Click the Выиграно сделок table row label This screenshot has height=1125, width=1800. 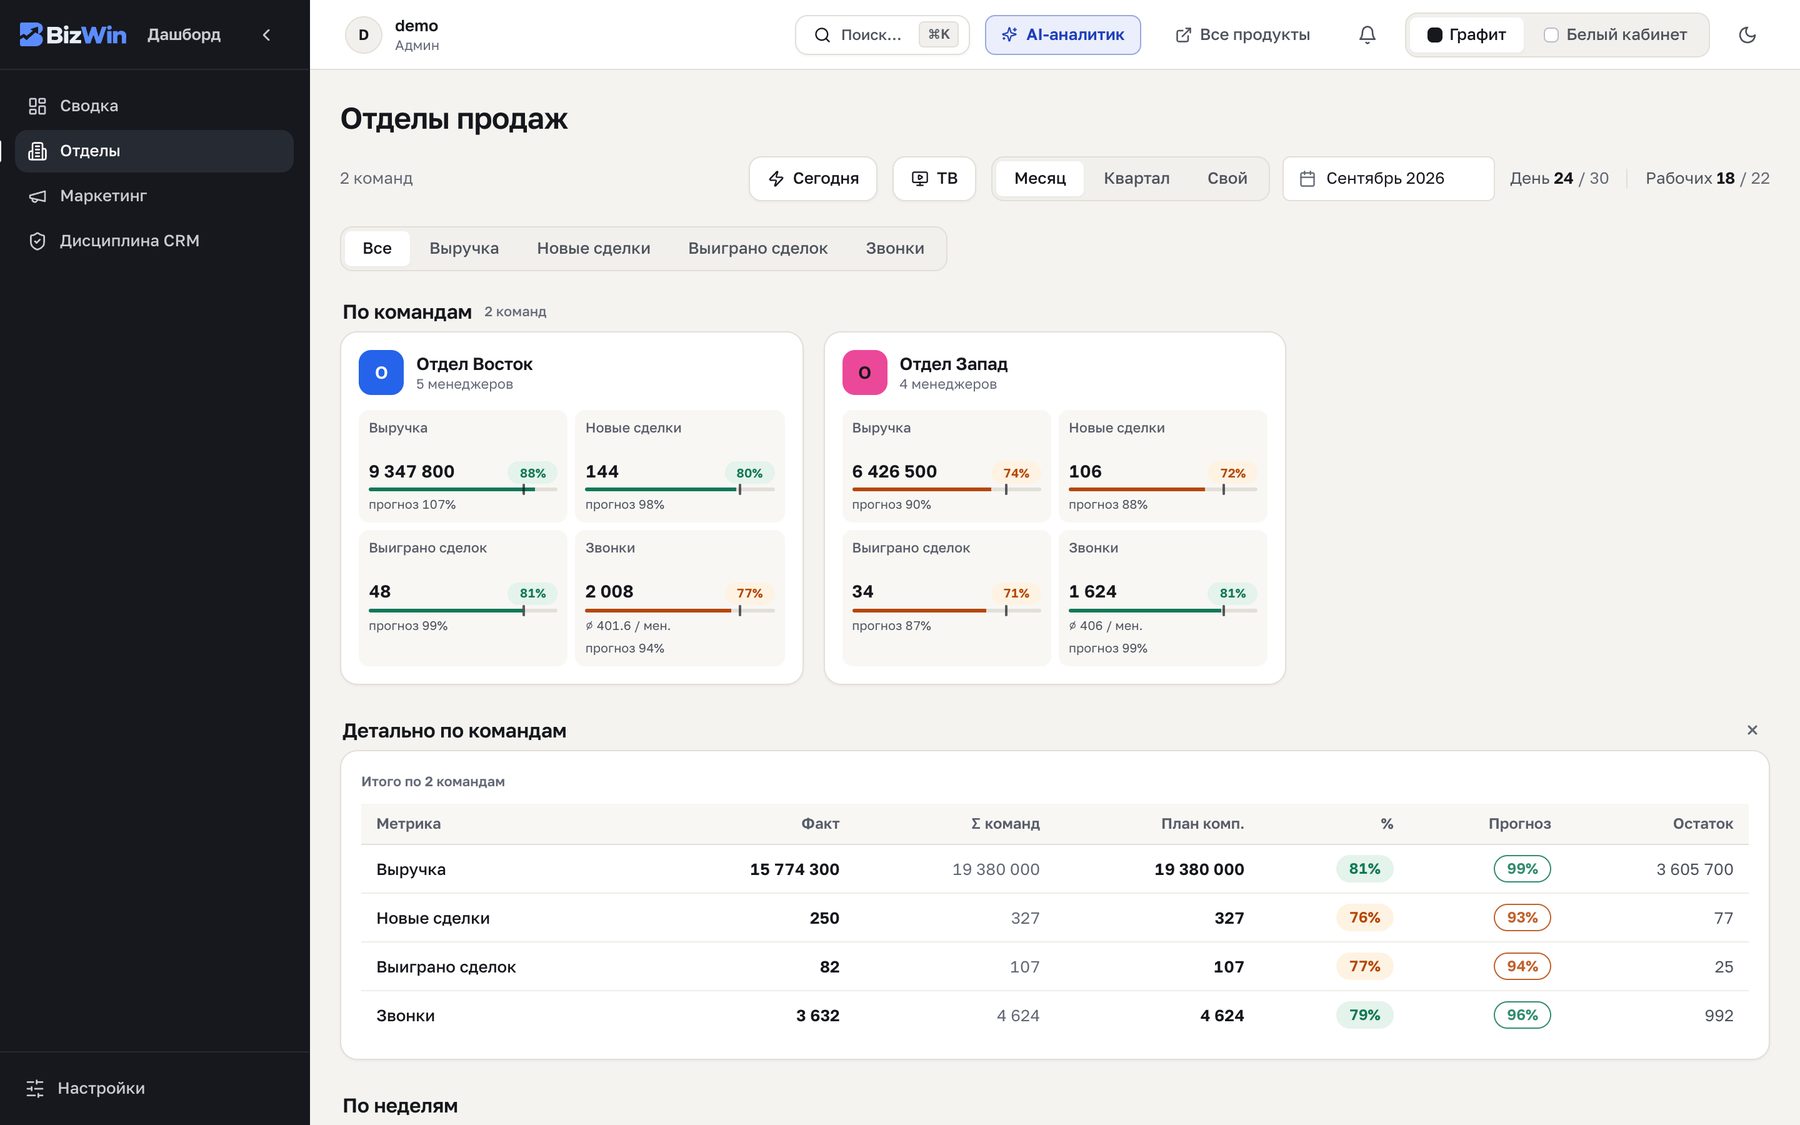coord(446,967)
